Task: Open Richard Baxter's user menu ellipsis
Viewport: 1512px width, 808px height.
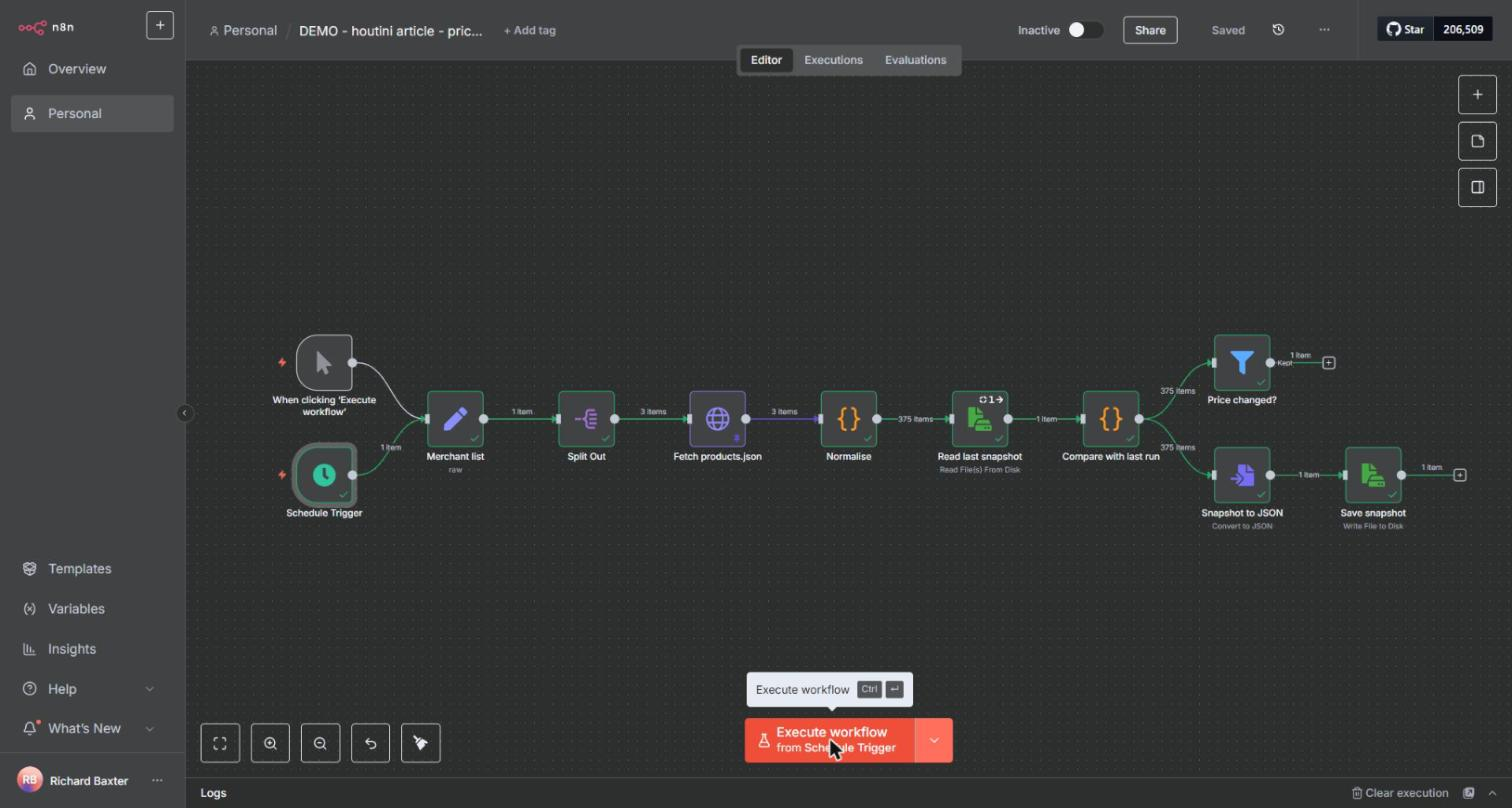Action: pos(157,781)
